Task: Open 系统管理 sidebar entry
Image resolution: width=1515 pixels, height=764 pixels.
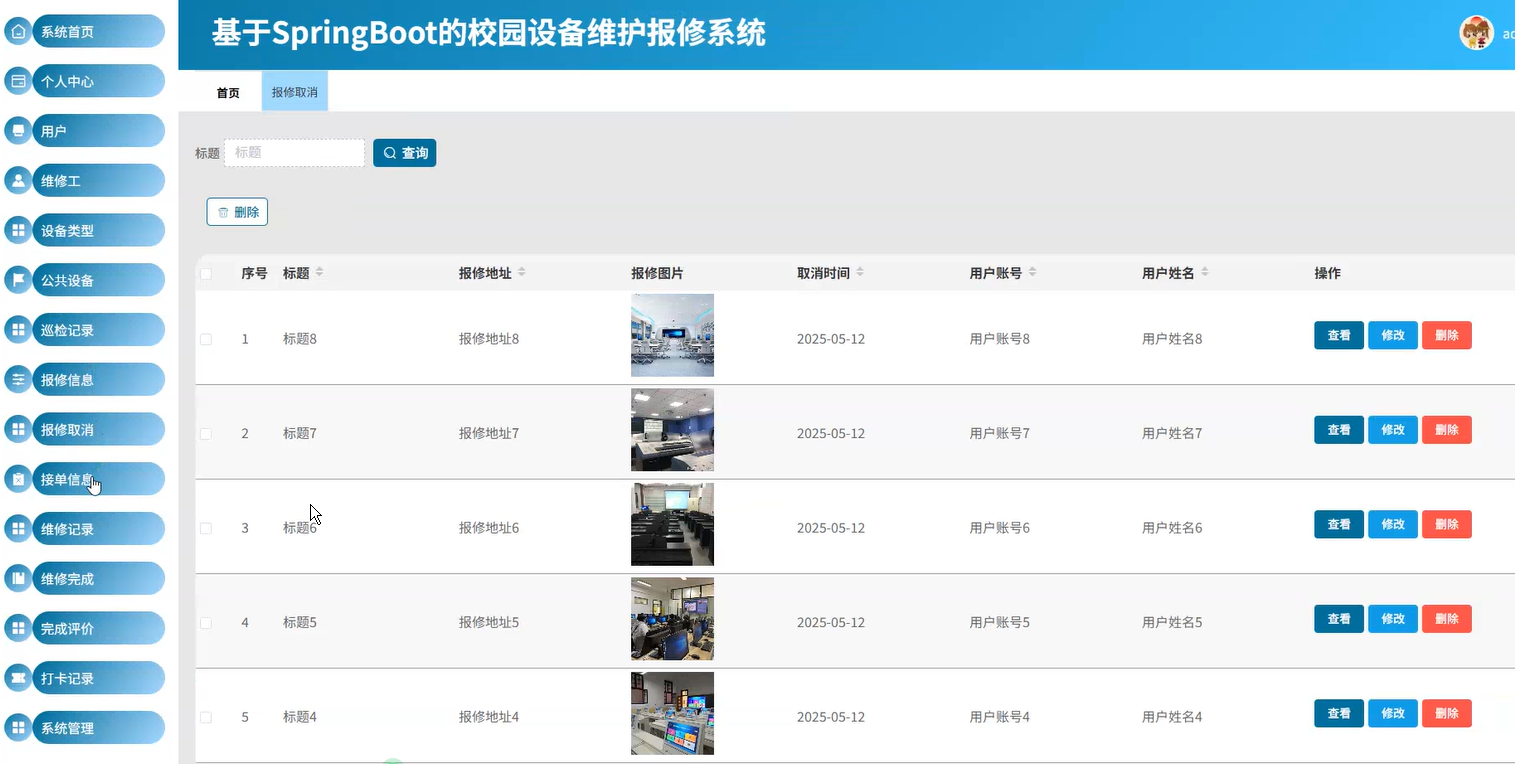Action: (98, 728)
